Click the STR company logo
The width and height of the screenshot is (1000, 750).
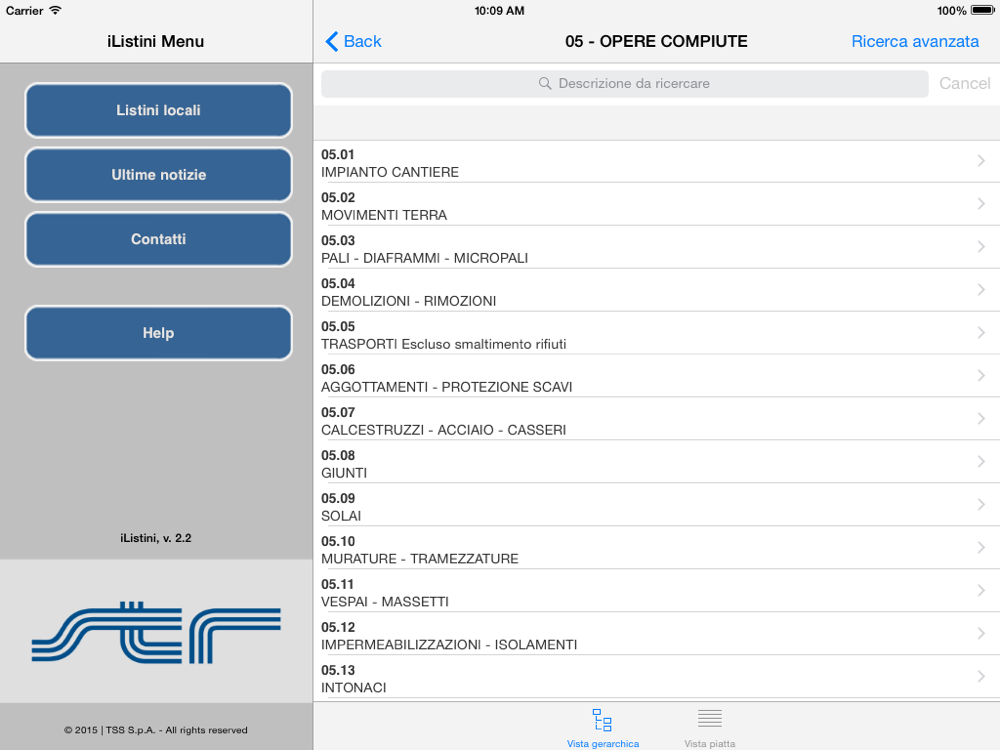pos(156,632)
